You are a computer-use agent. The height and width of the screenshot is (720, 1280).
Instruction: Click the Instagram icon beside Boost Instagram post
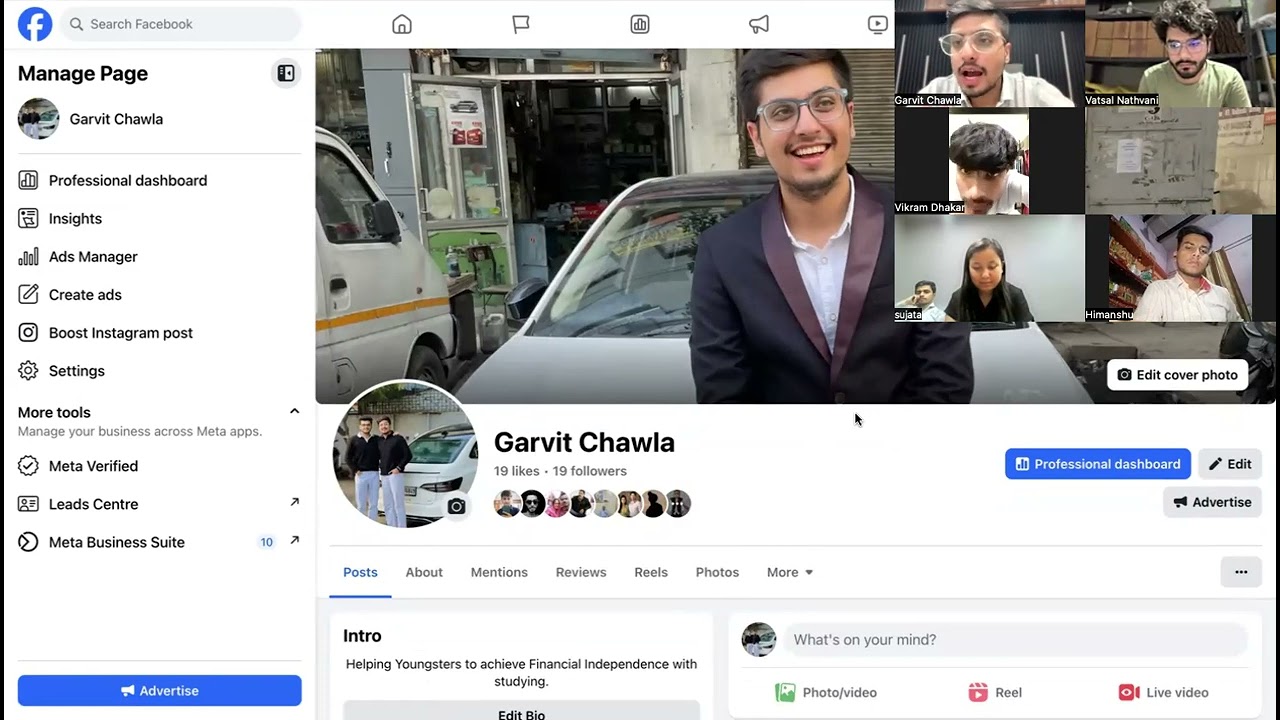[x=29, y=333]
